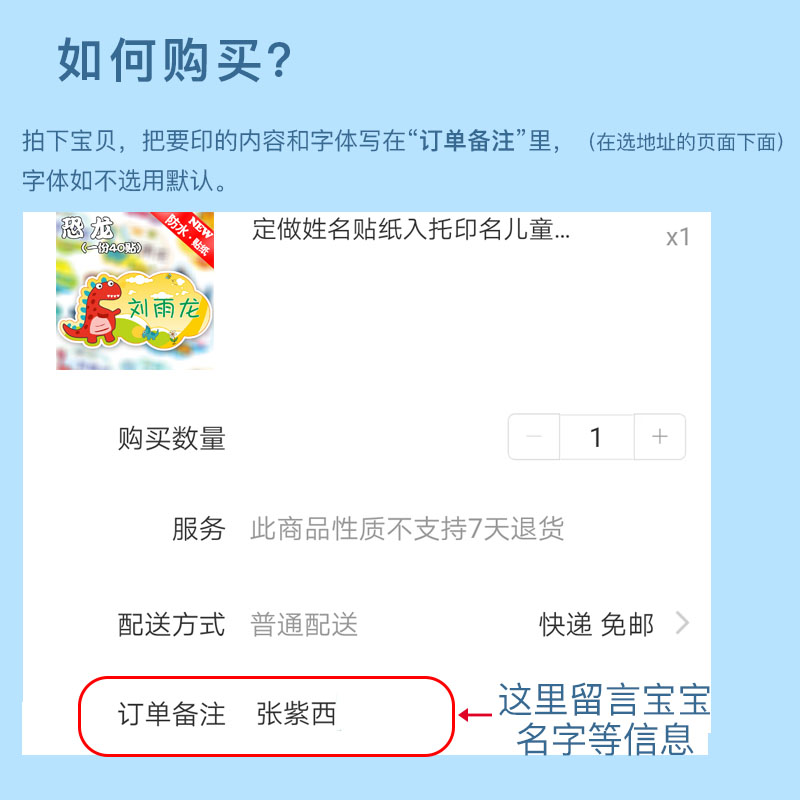Increase purchase quantity with plus button
Image resolution: width=800 pixels, height=800 pixels.
tap(660, 437)
